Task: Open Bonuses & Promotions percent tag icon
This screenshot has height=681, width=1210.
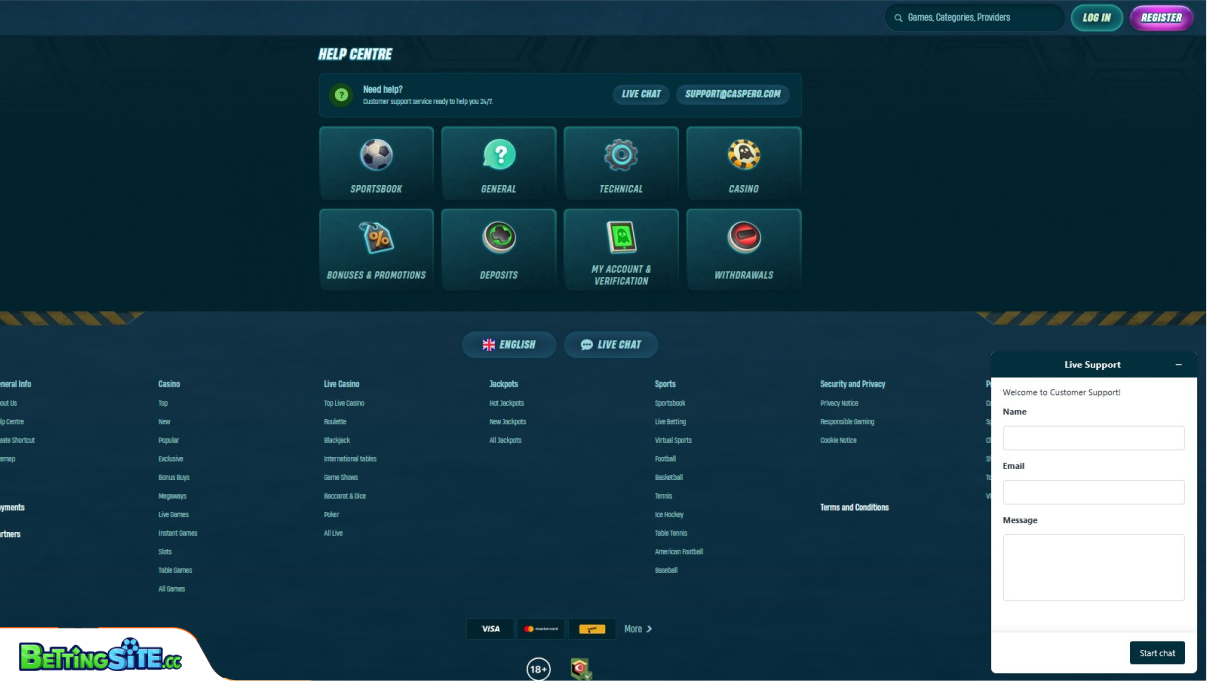Action: [x=376, y=238]
